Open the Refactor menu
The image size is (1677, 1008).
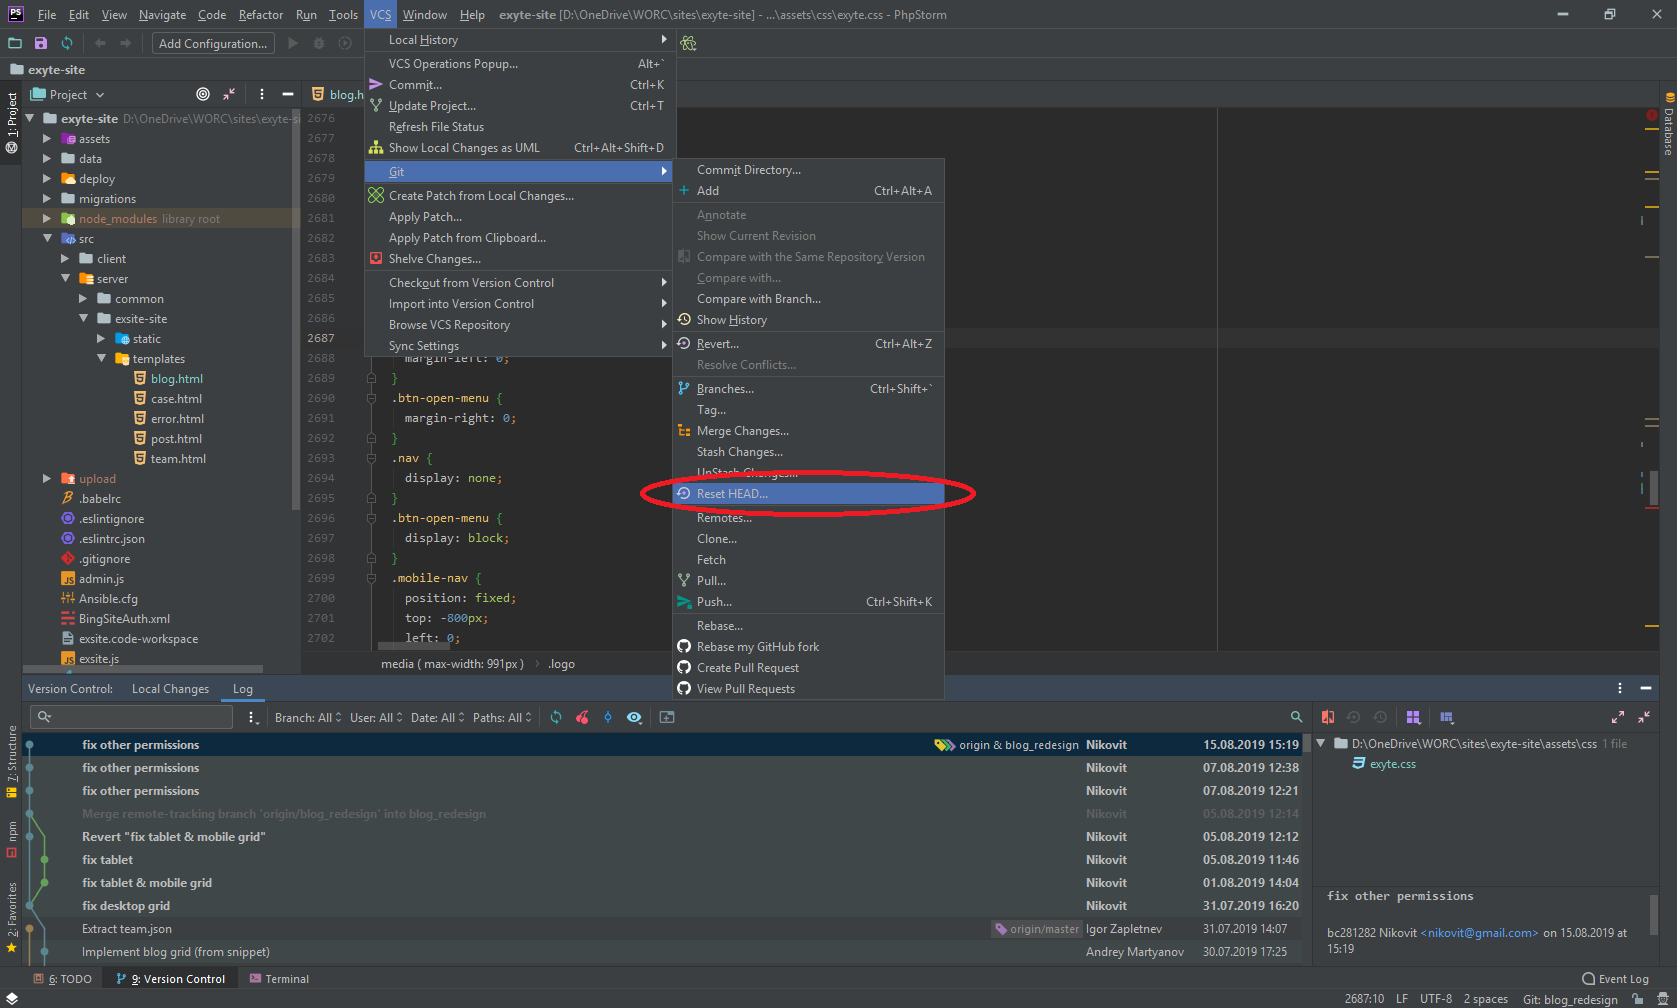[261, 15]
